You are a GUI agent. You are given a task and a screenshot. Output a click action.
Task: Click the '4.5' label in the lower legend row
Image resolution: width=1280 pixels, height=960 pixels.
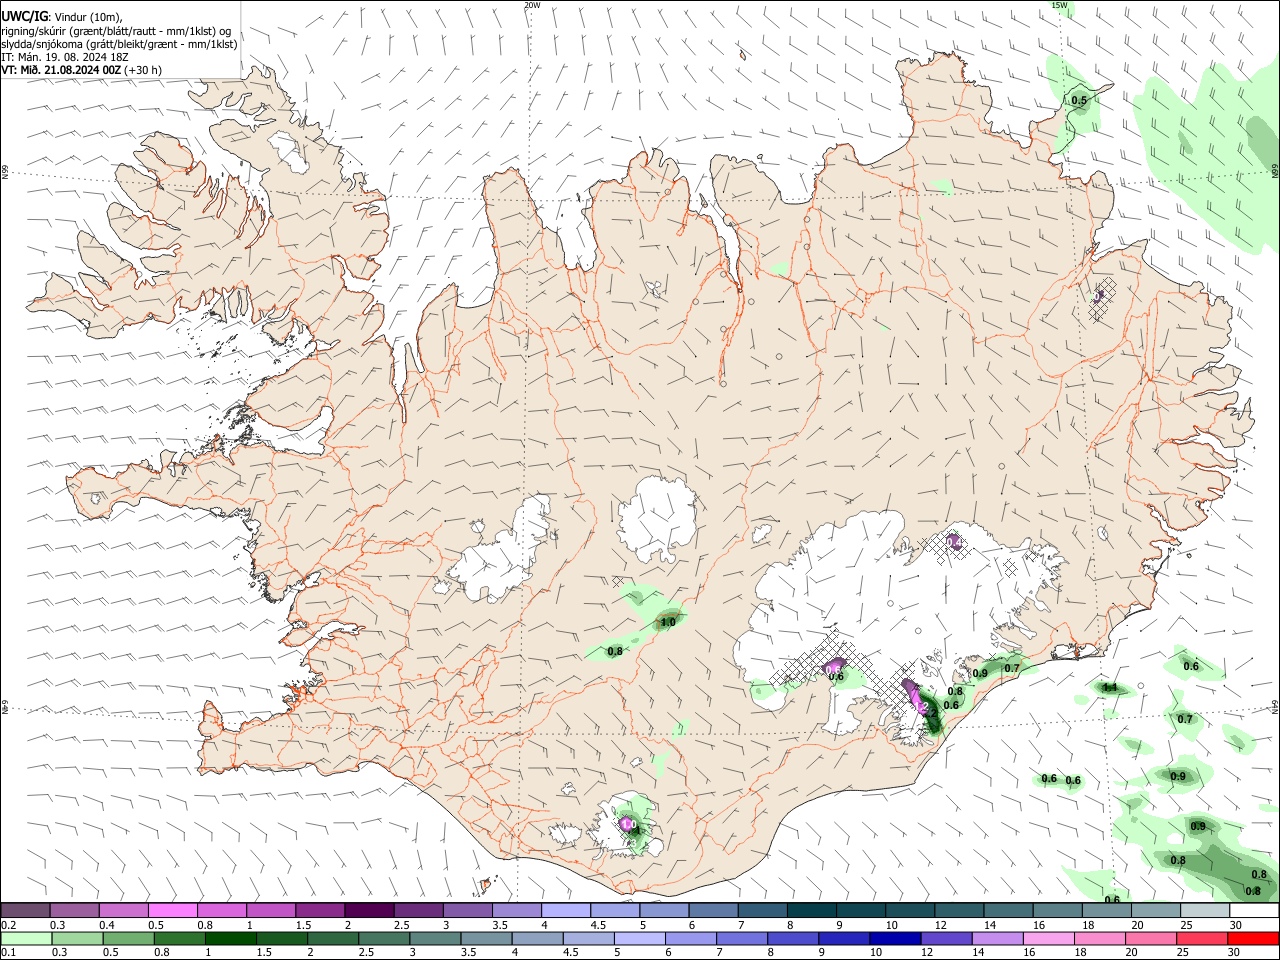[x=570, y=952]
